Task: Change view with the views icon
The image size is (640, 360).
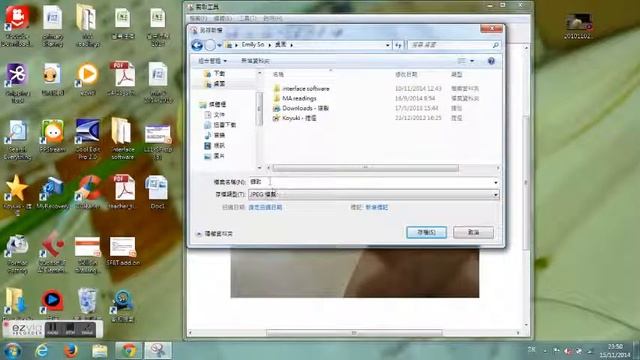Action: tap(461, 61)
